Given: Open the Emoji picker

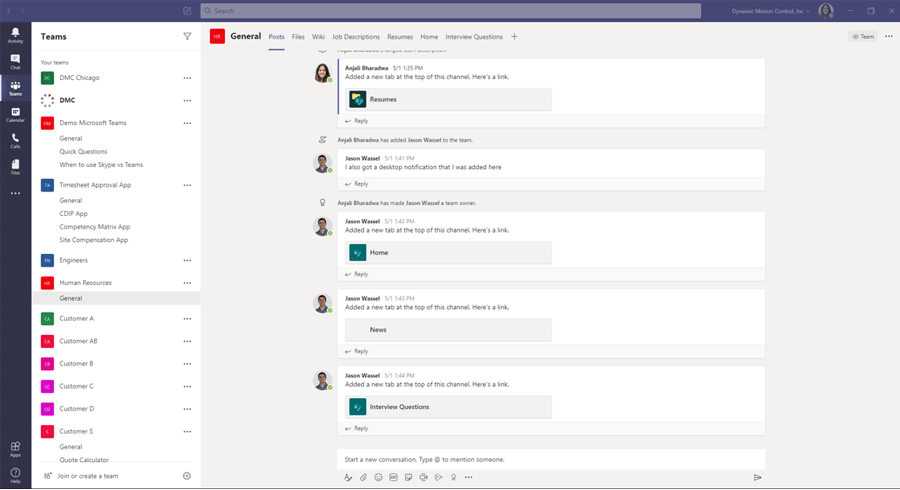Looking at the screenshot, I should pos(378,477).
